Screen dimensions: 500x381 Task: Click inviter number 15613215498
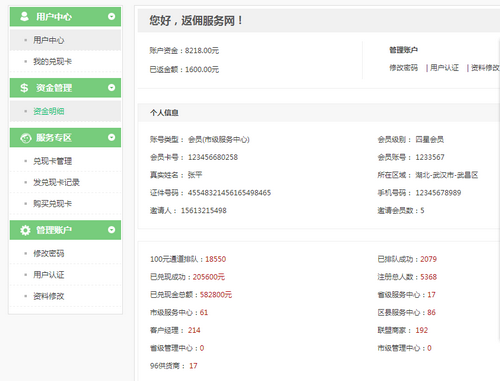204,210
